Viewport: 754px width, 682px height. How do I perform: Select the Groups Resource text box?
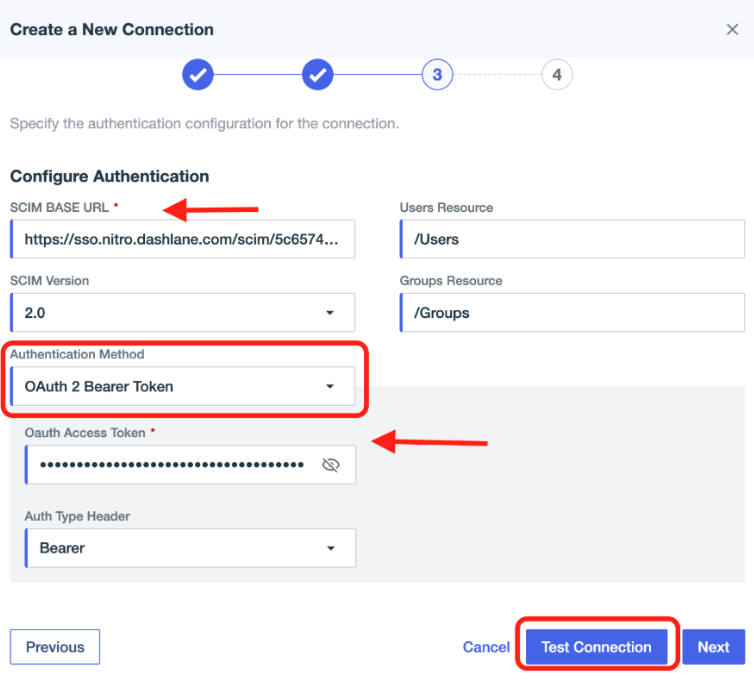tap(572, 313)
